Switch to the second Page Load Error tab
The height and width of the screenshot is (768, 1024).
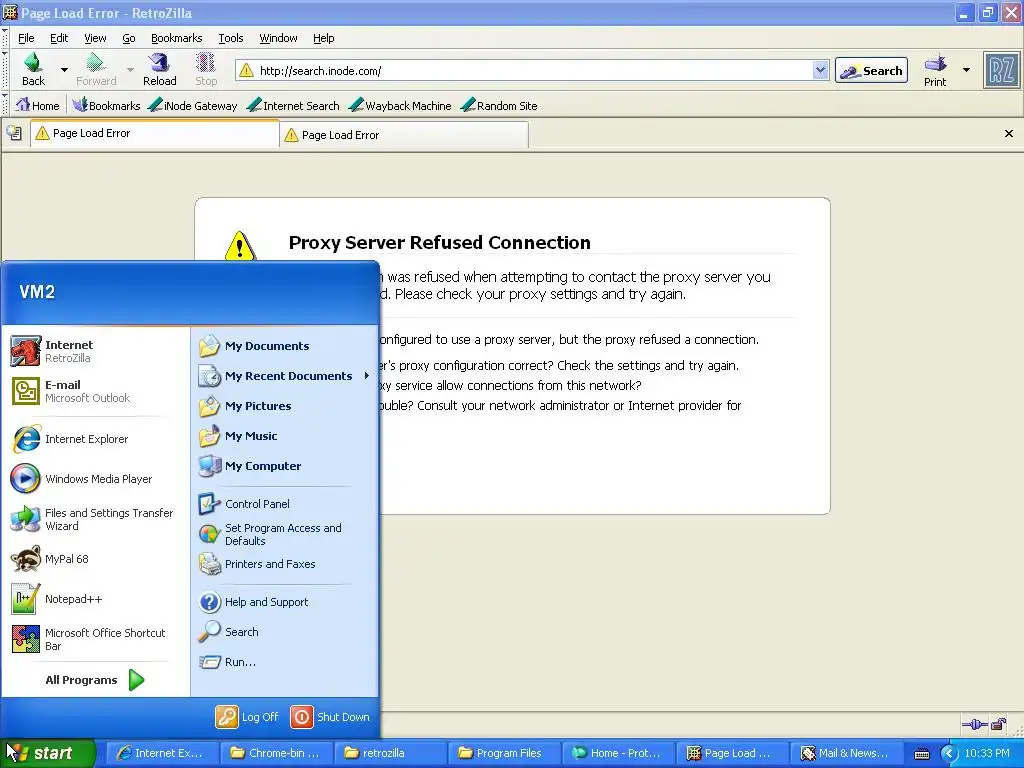click(x=404, y=135)
